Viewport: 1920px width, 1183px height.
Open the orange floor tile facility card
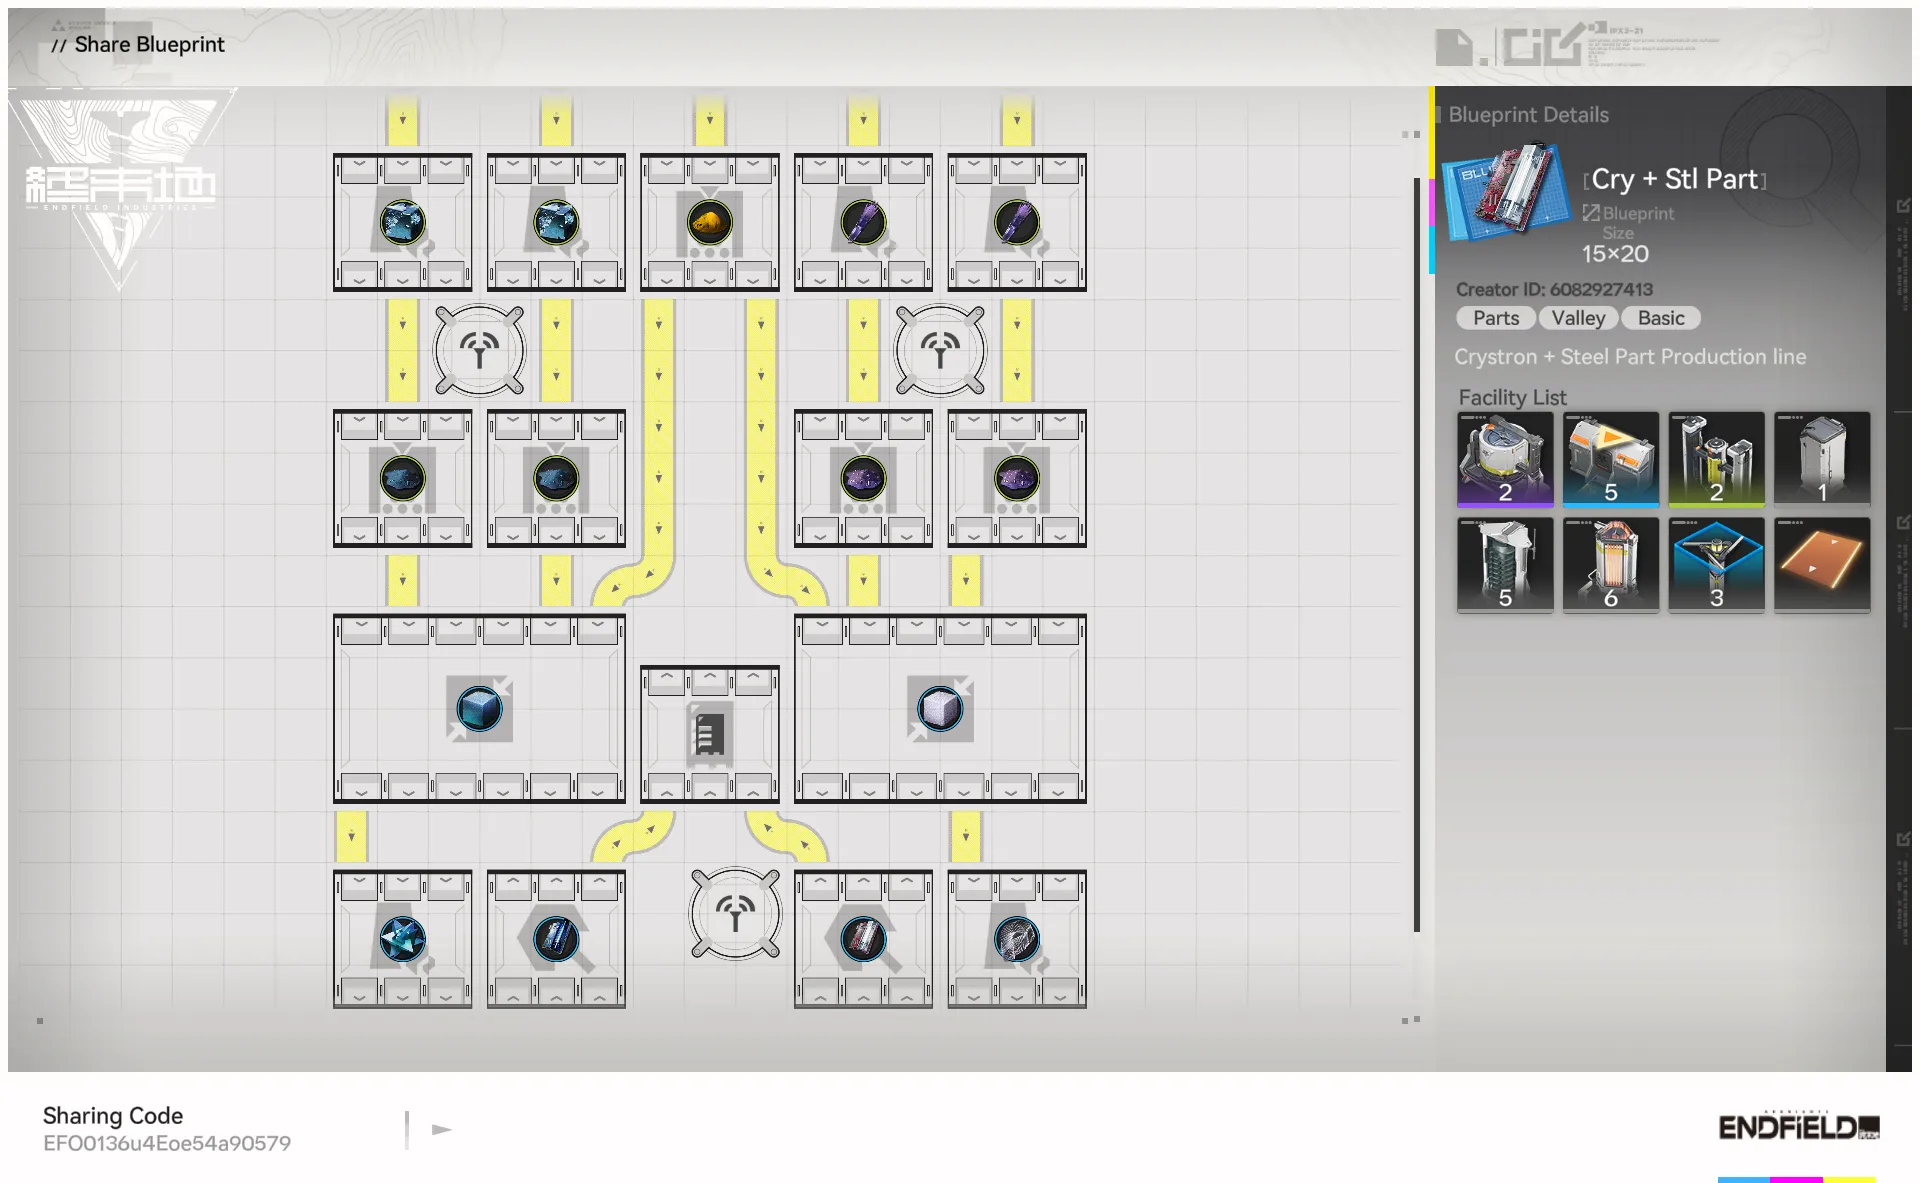click(1822, 564)
